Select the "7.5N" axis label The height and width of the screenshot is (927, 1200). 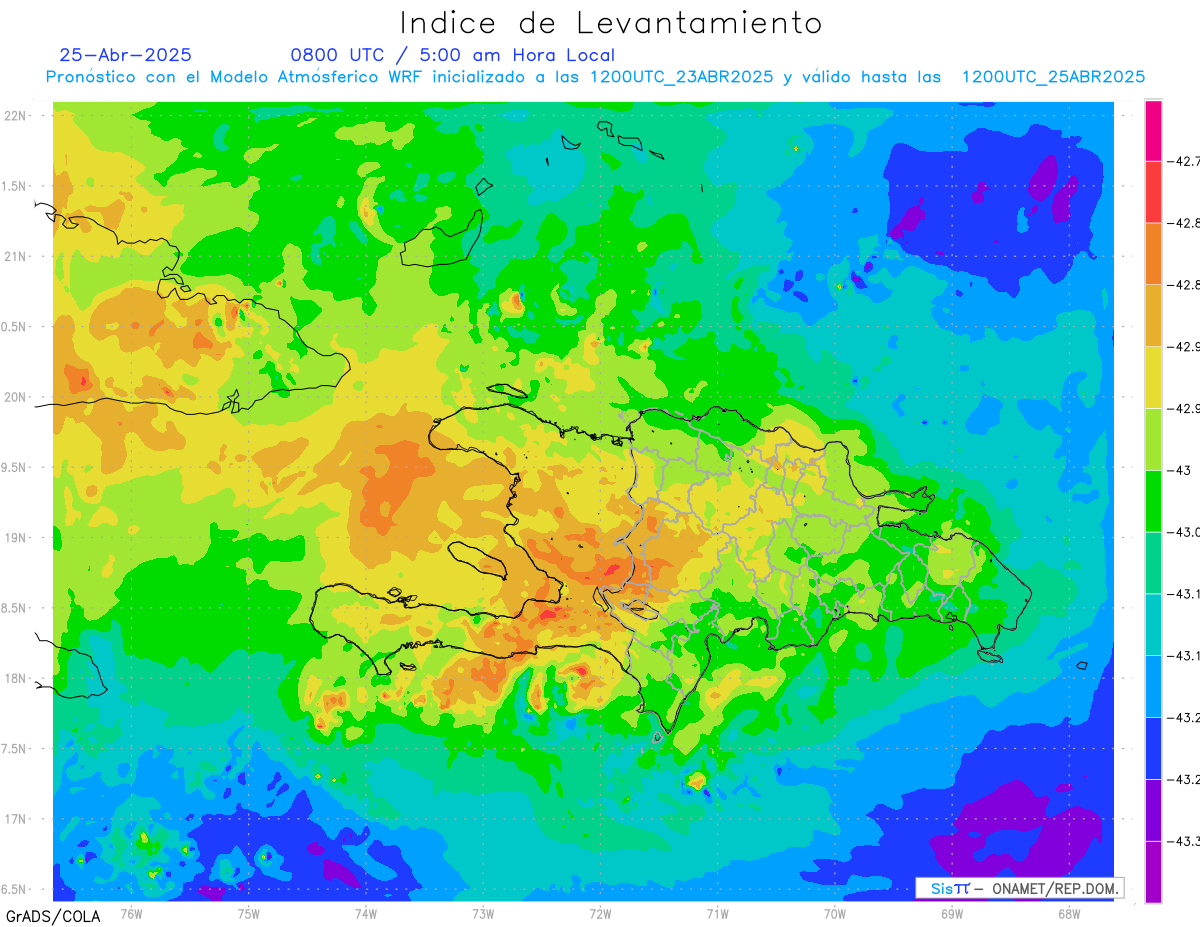pyautogui.click(x=14, y=749)
